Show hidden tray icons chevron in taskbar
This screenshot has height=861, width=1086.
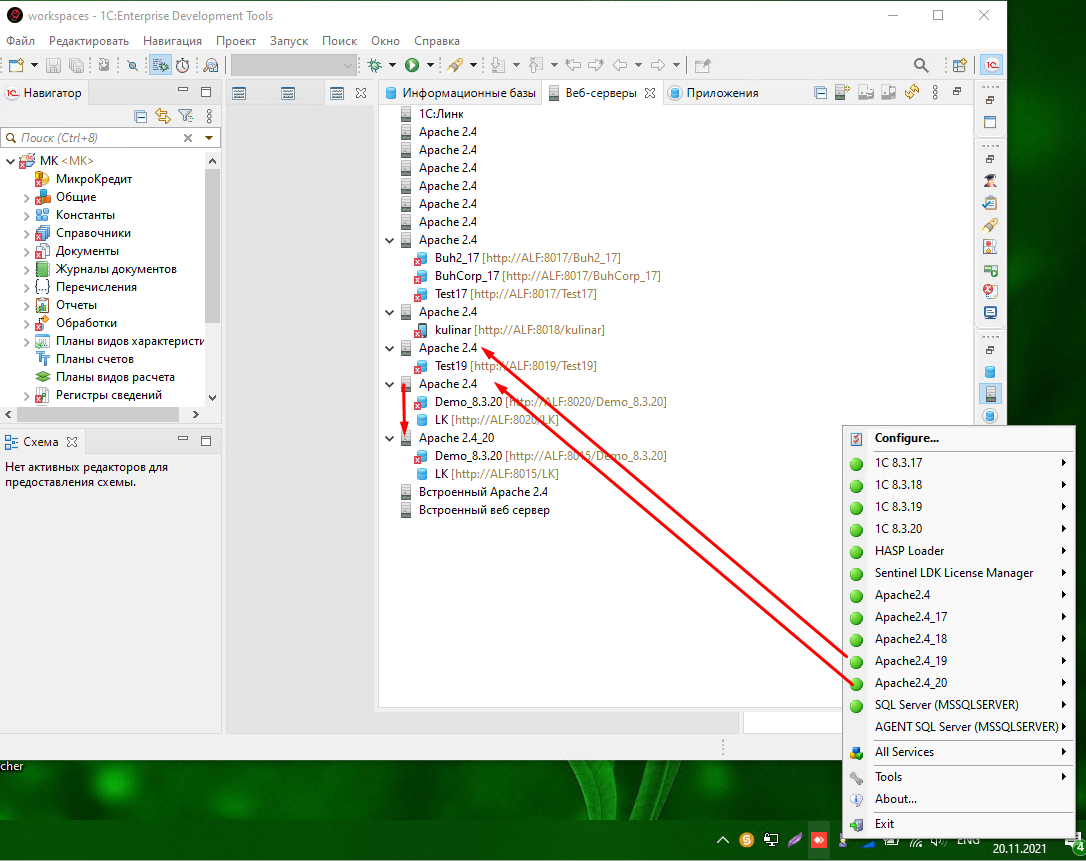coord(722,840)
